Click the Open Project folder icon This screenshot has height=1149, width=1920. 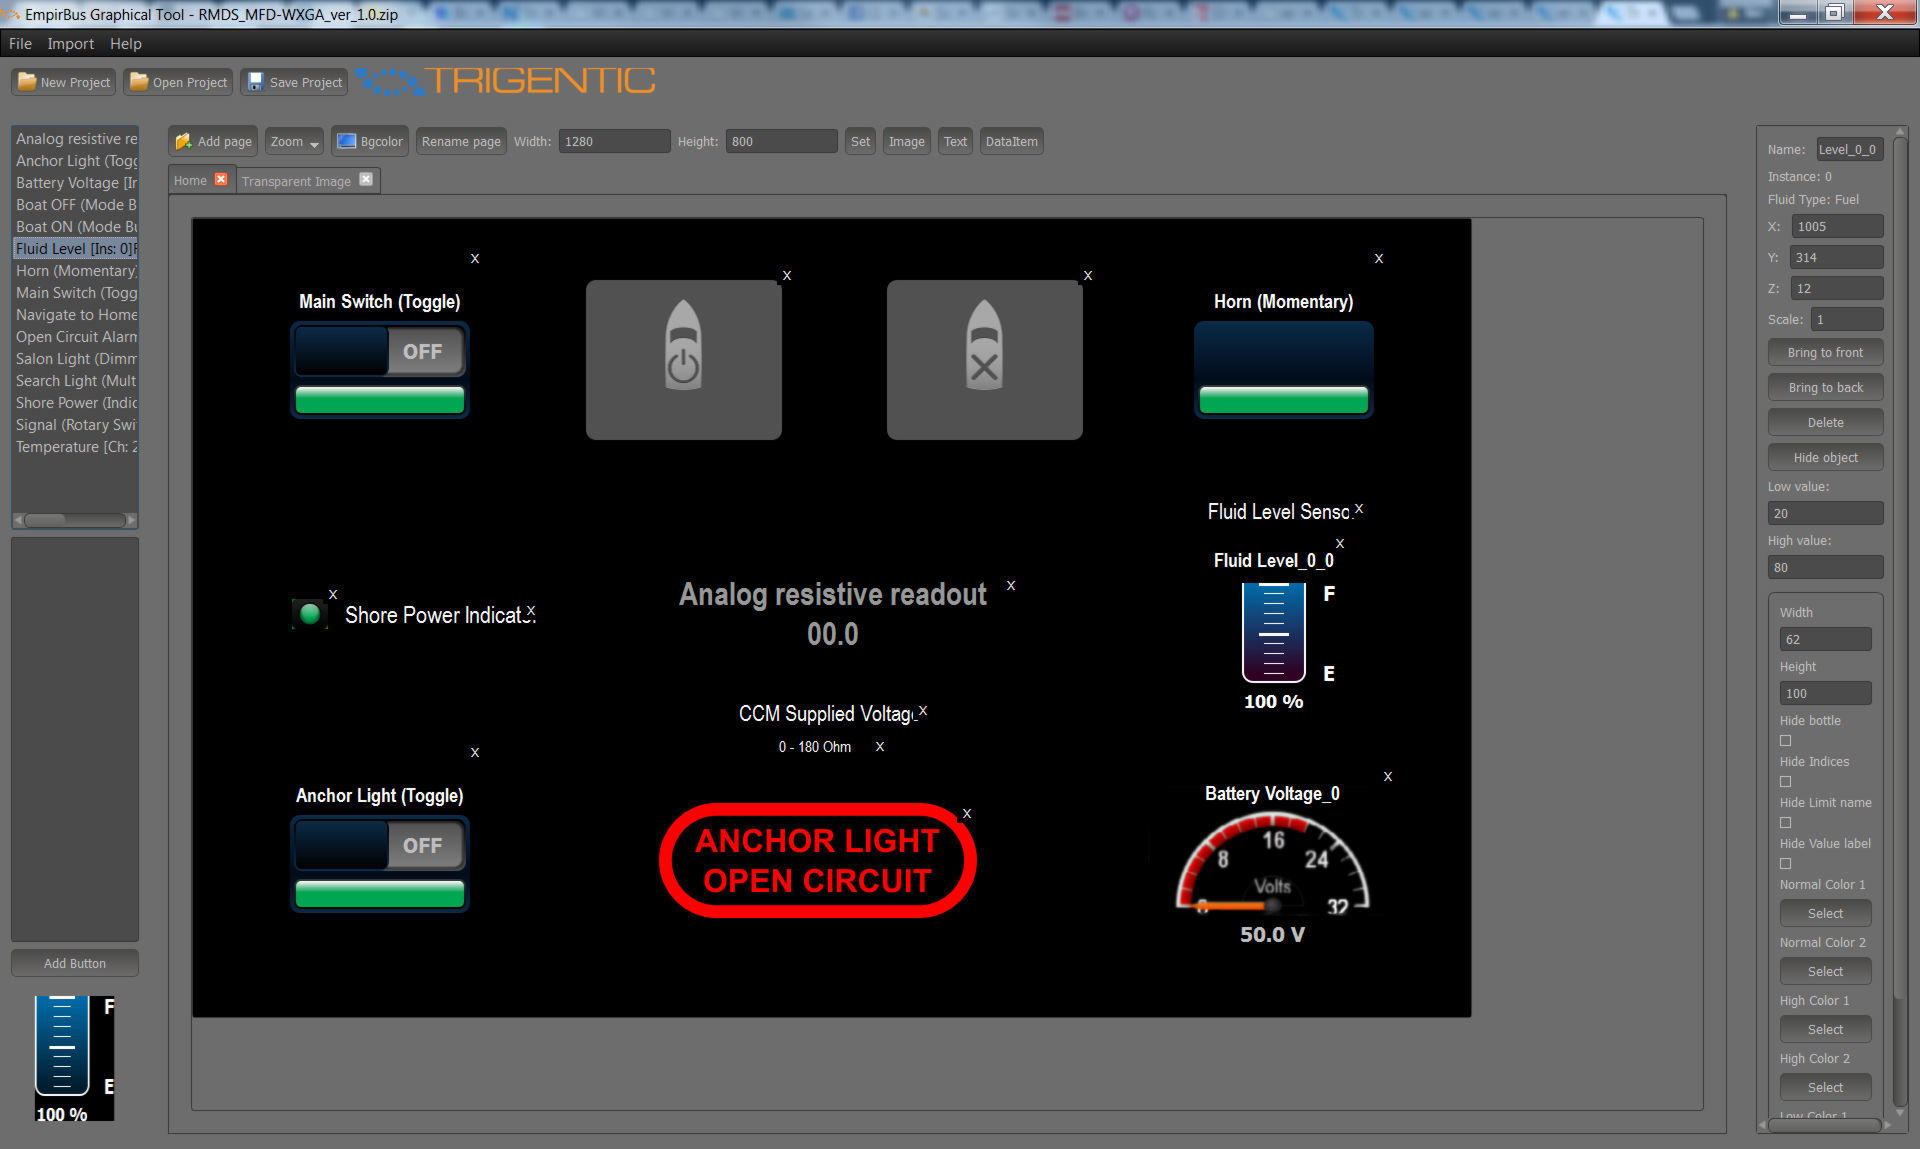pyautogui.click(x=139, y=82)
